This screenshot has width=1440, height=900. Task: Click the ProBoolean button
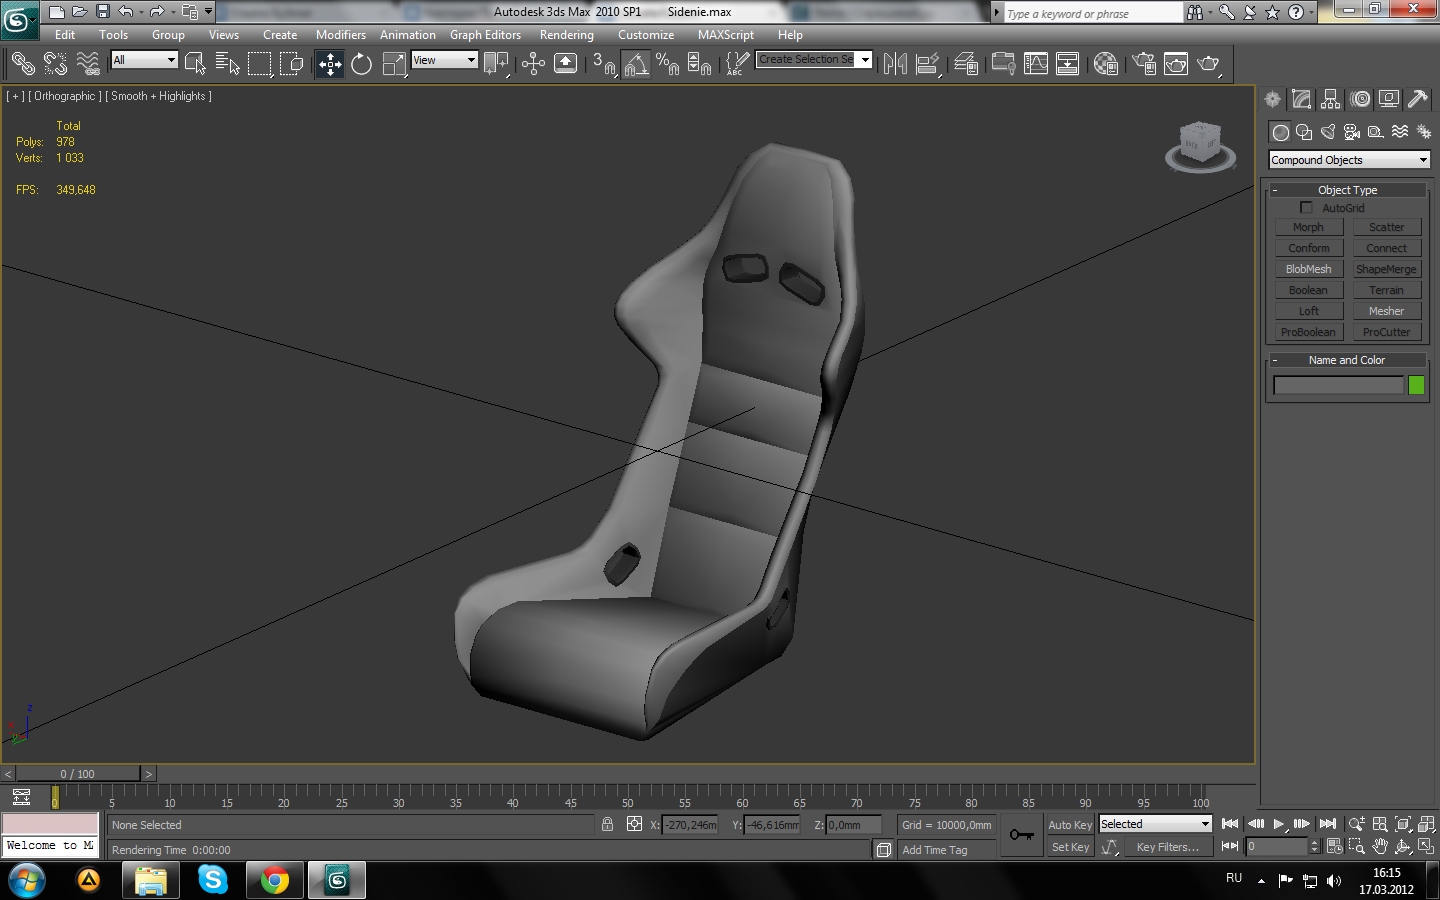pyautogui.click(x=1308, y=332)
